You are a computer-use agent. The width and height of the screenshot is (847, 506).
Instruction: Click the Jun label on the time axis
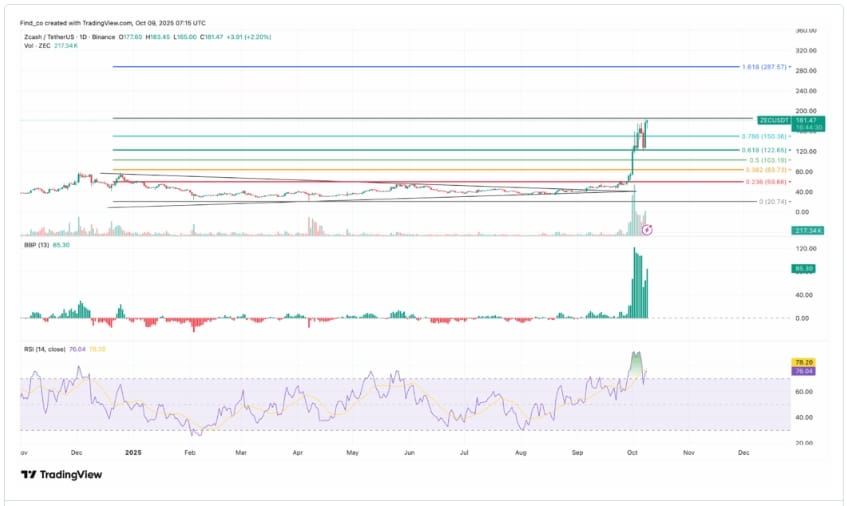click(409, 453)
